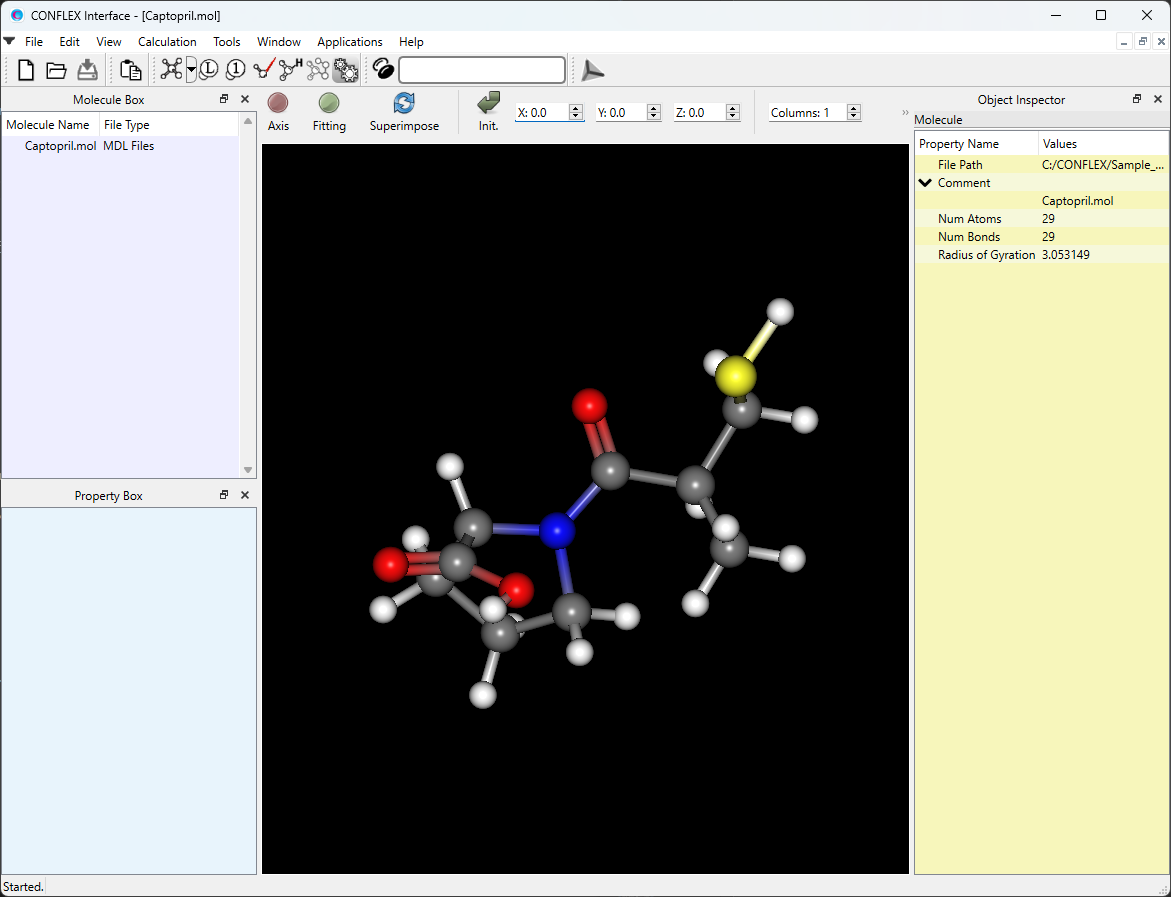Open the calculation settings gear icon
1171x897 pixels.
(x=345, y=70)
